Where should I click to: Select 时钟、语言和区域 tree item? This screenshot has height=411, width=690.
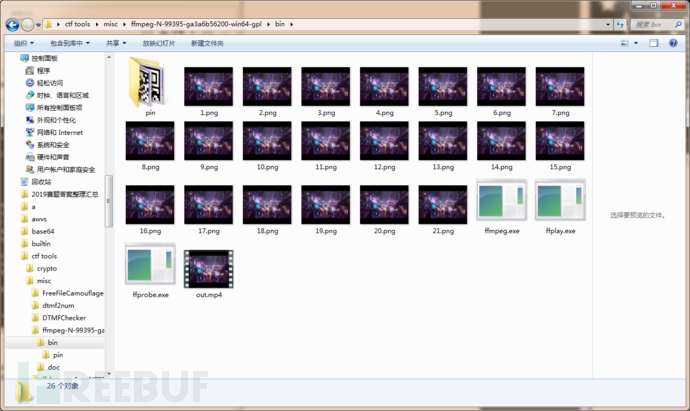[62, 95]
